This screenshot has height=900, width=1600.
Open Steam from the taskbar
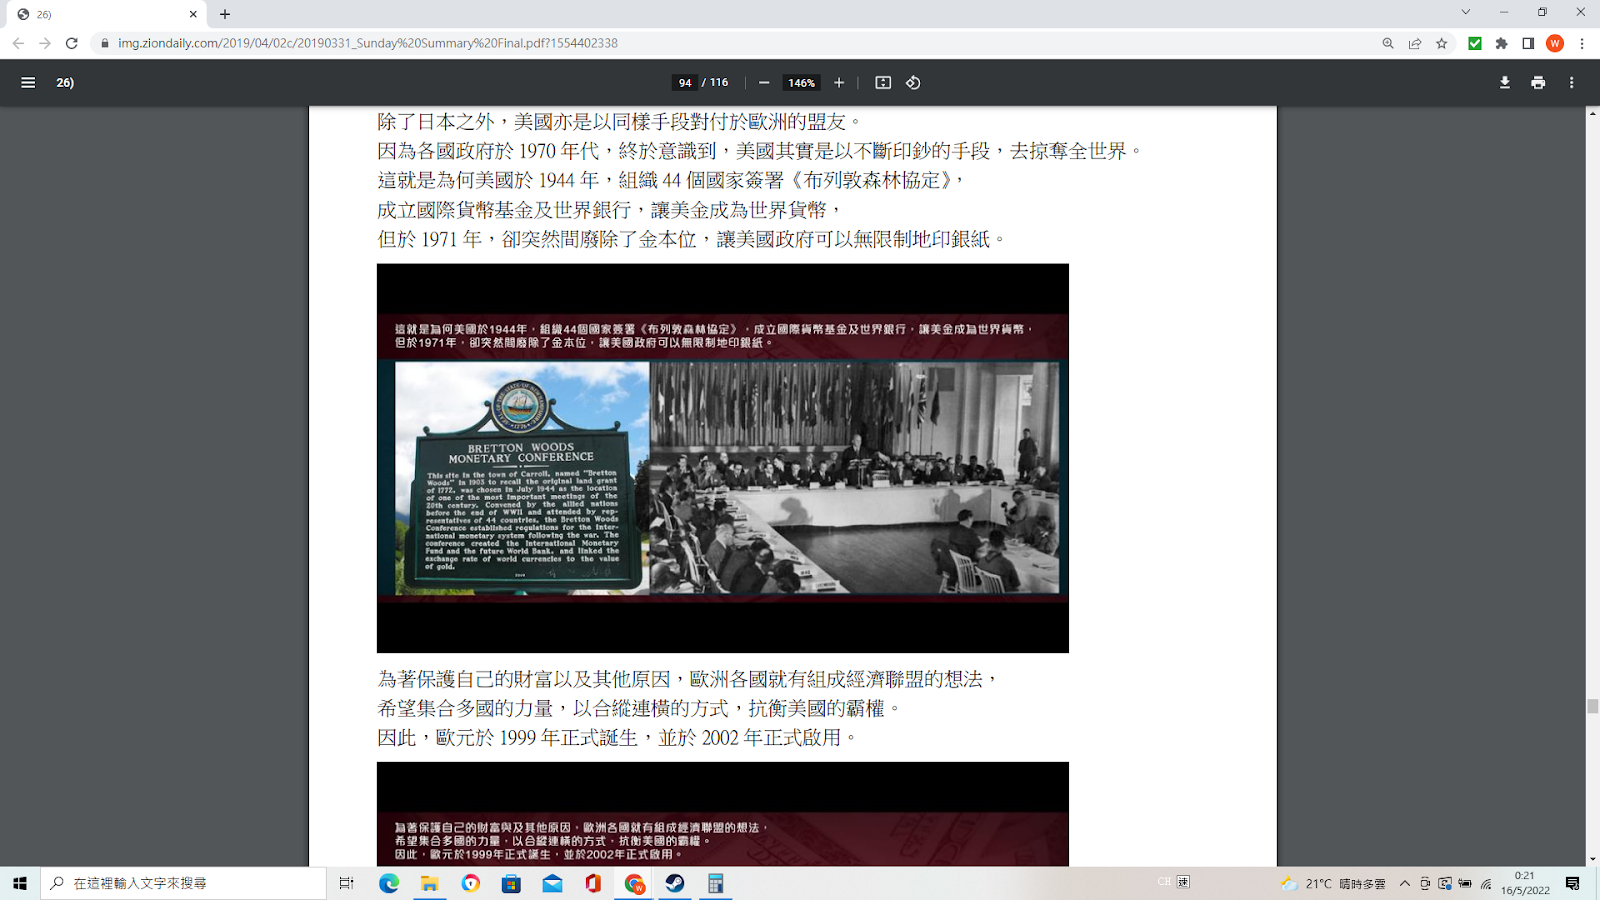coord(675,883)
